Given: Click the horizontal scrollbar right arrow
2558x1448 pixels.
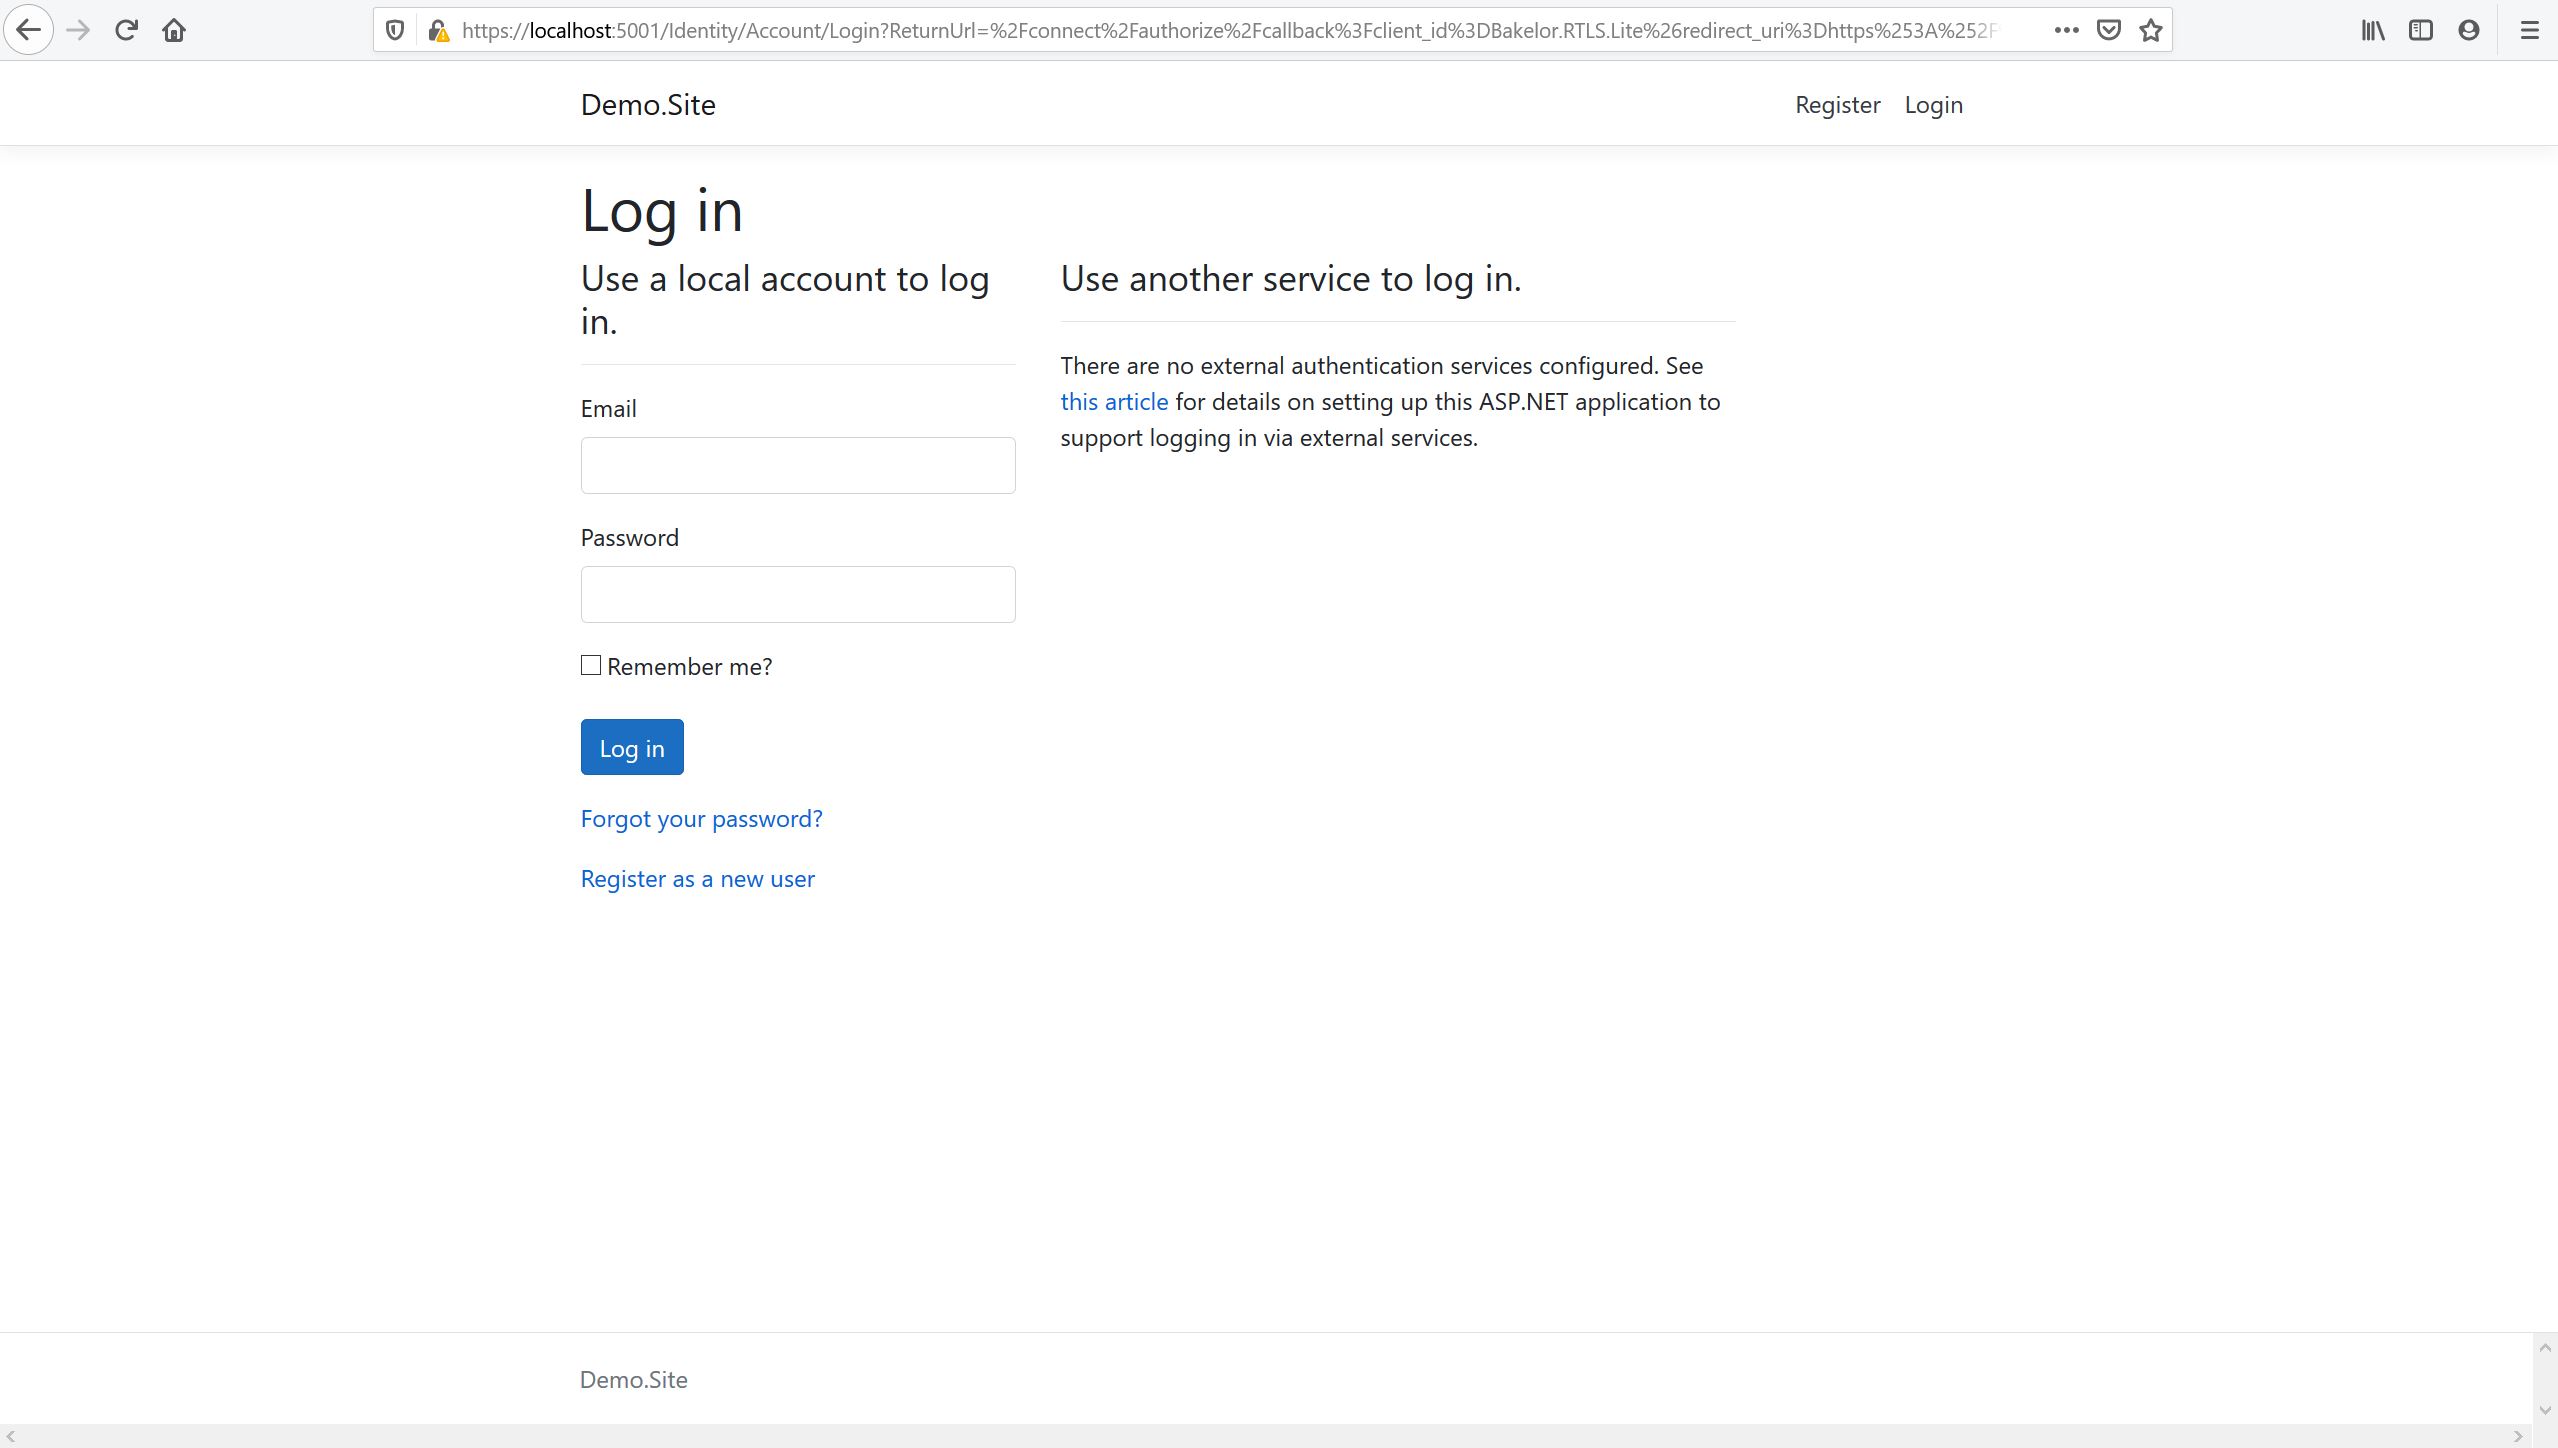Looking at the screenshot, I should [x=2518, y=1436].
